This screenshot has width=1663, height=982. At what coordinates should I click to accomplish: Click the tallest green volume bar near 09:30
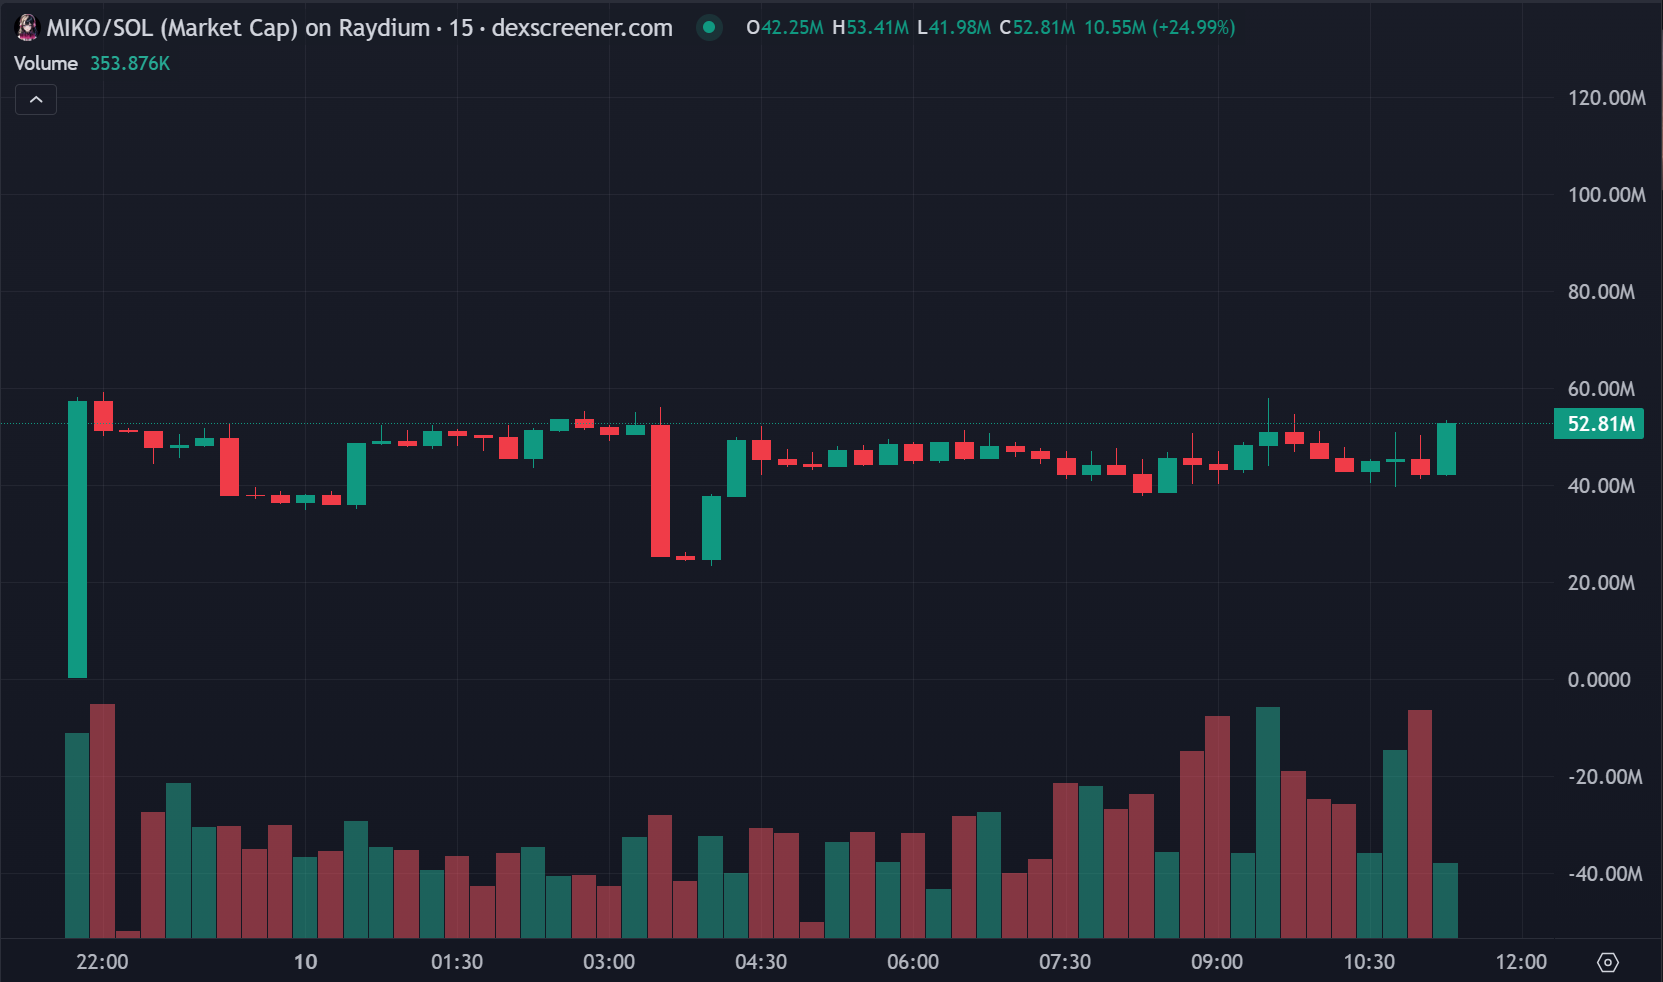click(1268, 820)
